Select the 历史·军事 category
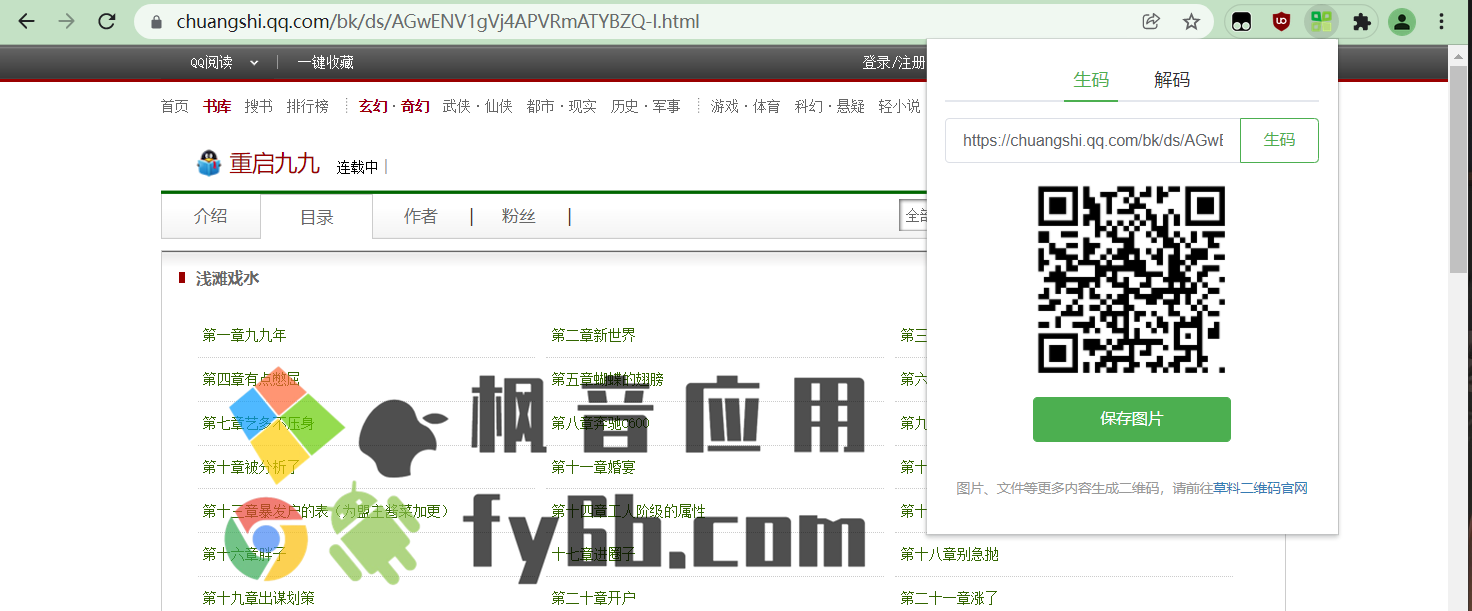Image resolution: width=1472 pixels, height=611 pixels. [x=646, y=106]
